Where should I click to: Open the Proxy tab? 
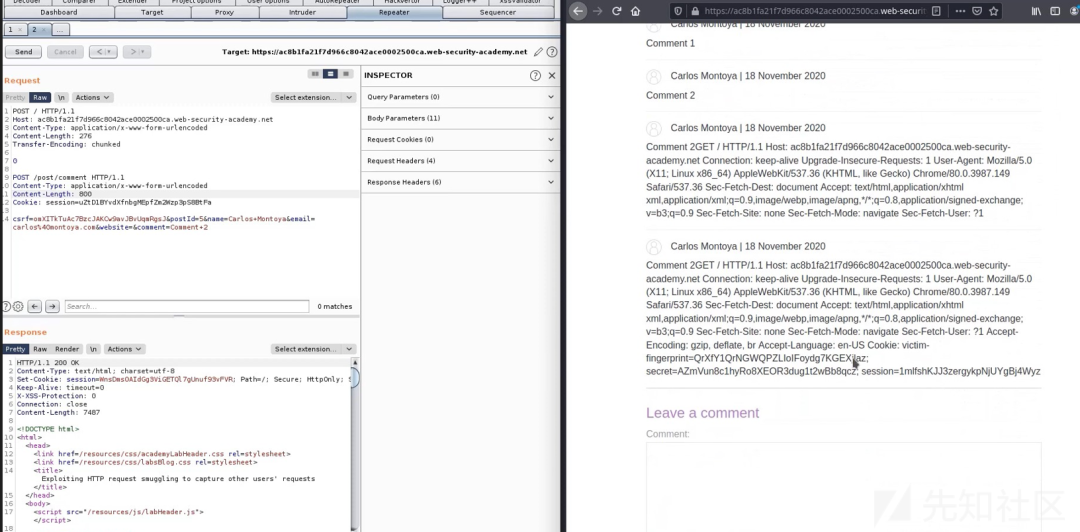click(x=224, y=12)
